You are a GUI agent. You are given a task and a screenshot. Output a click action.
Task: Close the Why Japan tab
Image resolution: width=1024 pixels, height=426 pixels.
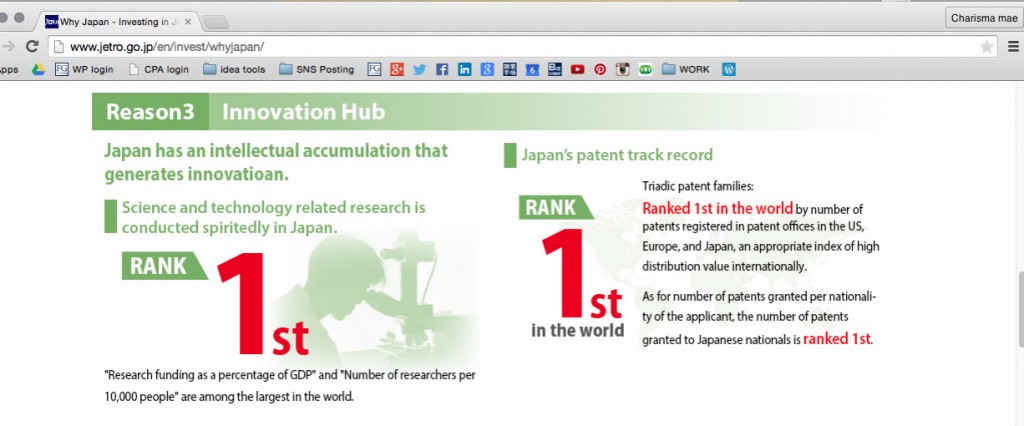188,22
